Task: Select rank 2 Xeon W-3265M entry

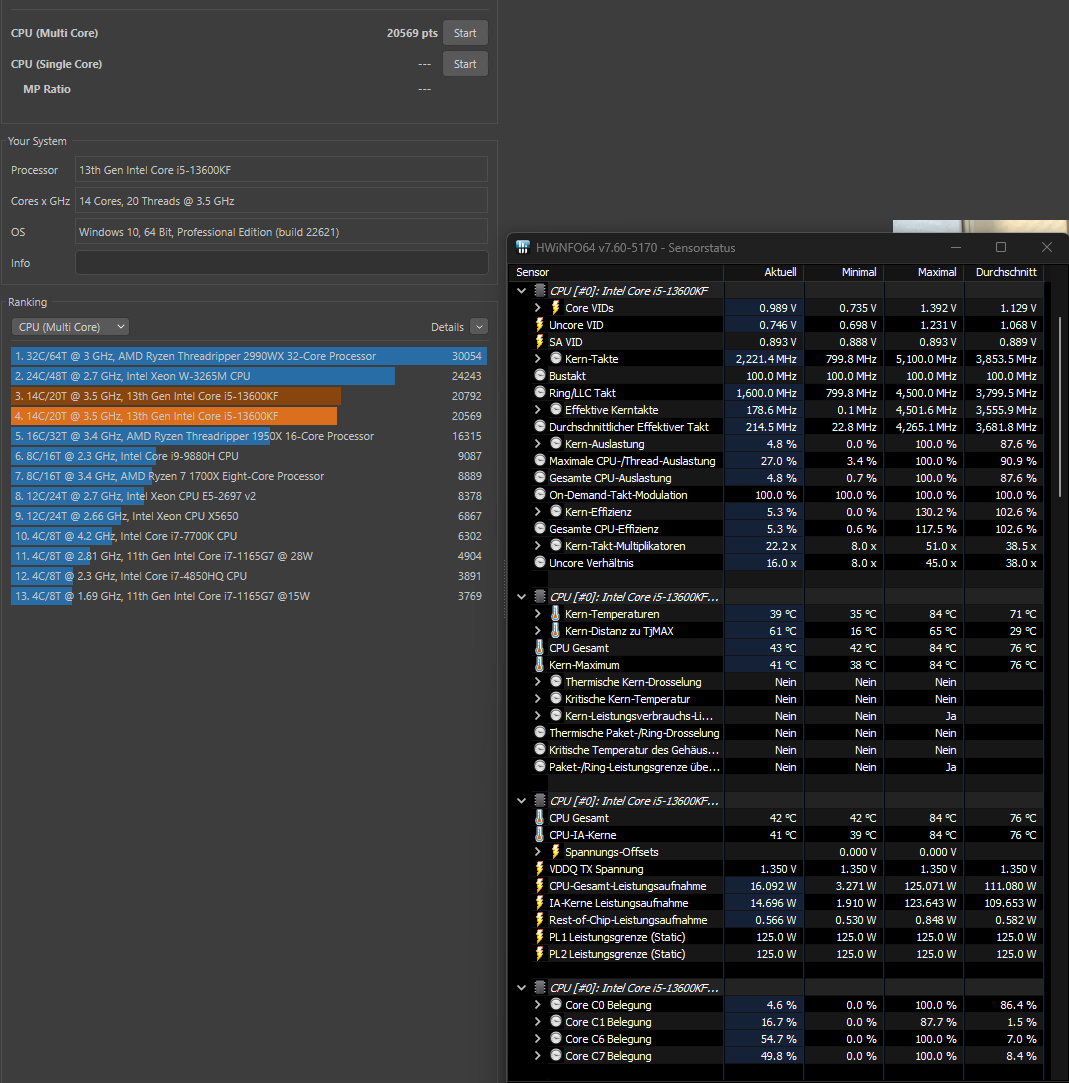Action: pos(249,376)
